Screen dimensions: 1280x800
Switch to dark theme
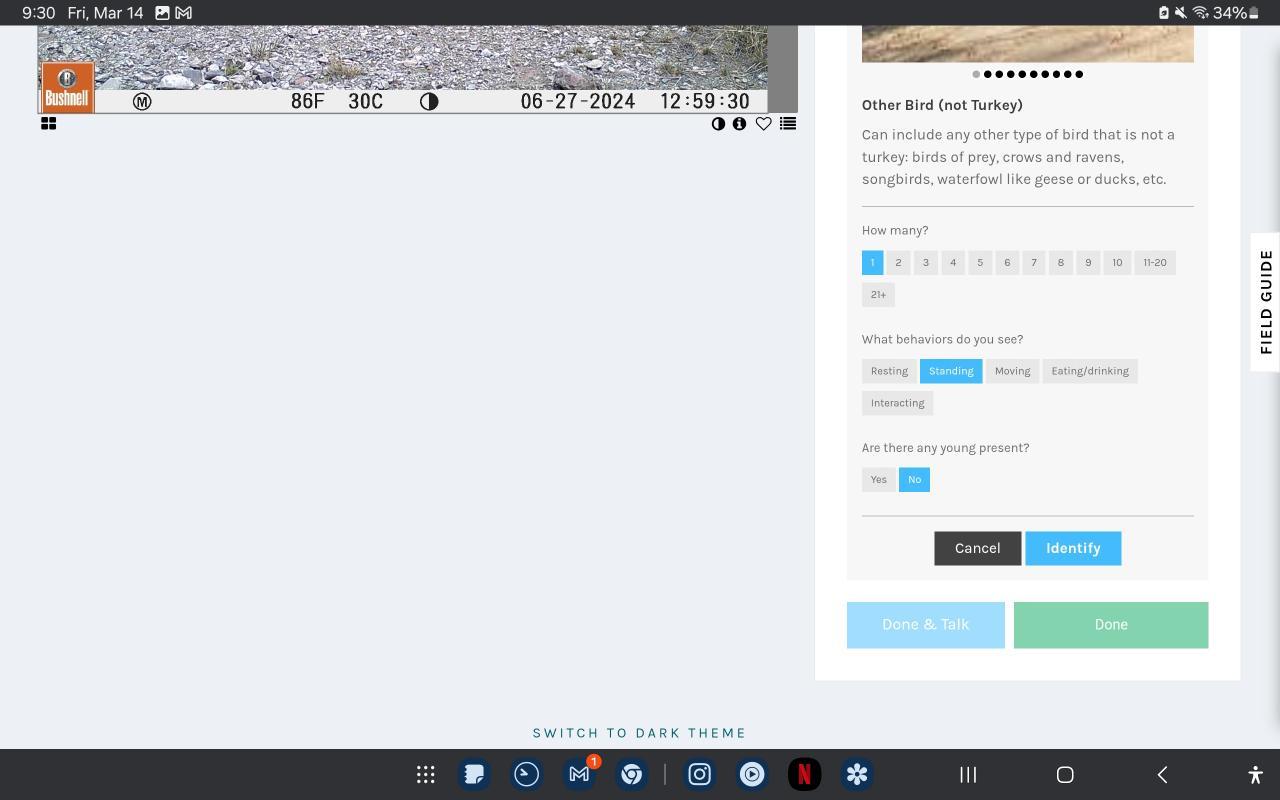[x=640, y=733]
